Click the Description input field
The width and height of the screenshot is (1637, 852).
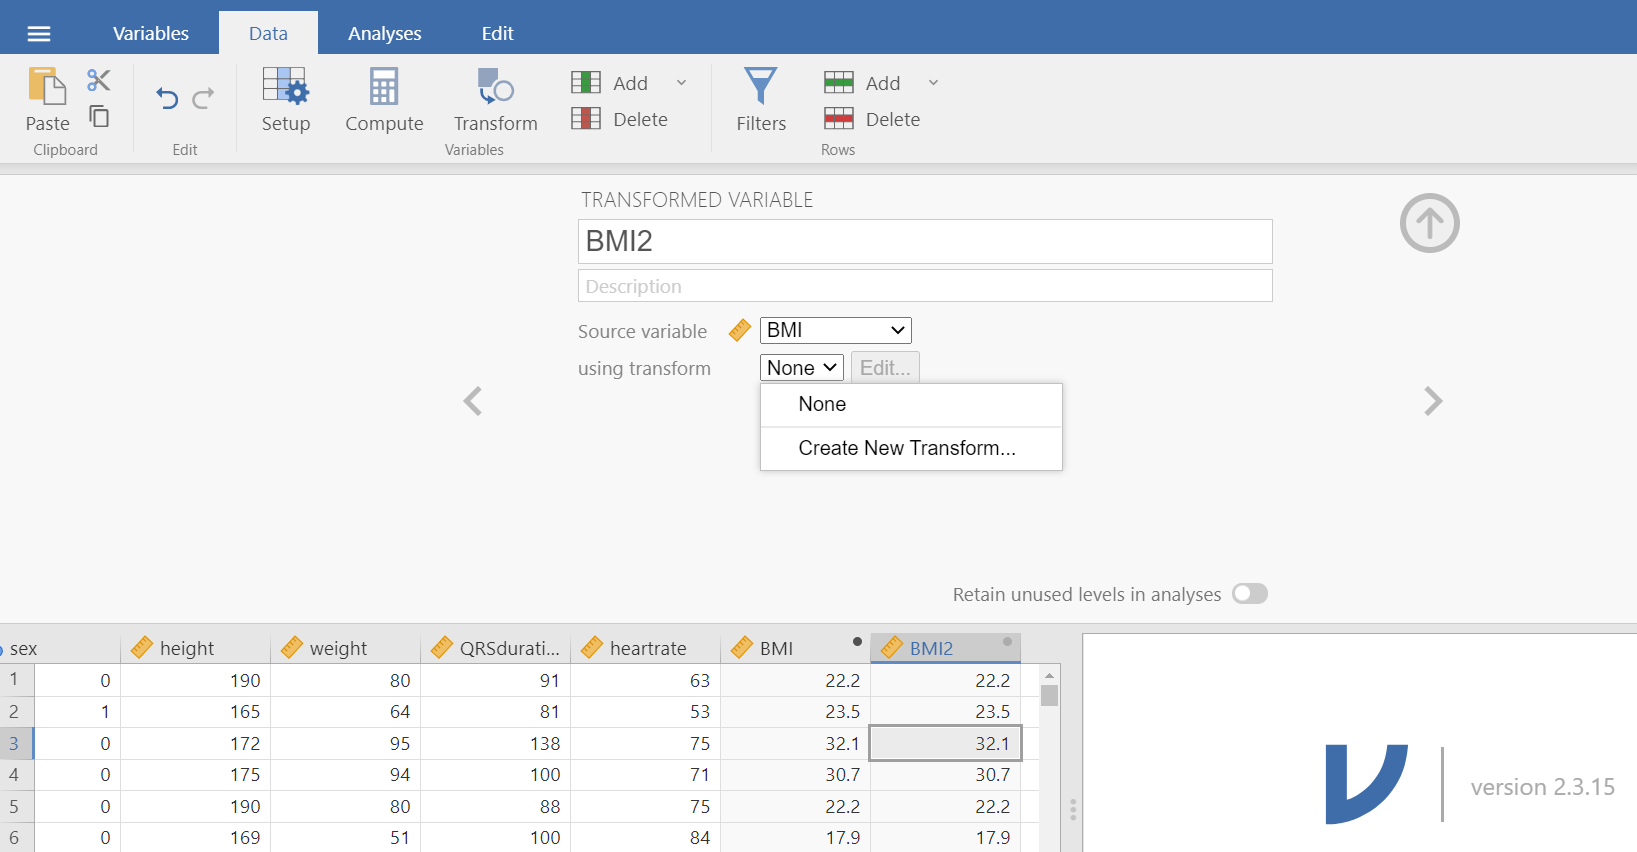click(924, 286)
